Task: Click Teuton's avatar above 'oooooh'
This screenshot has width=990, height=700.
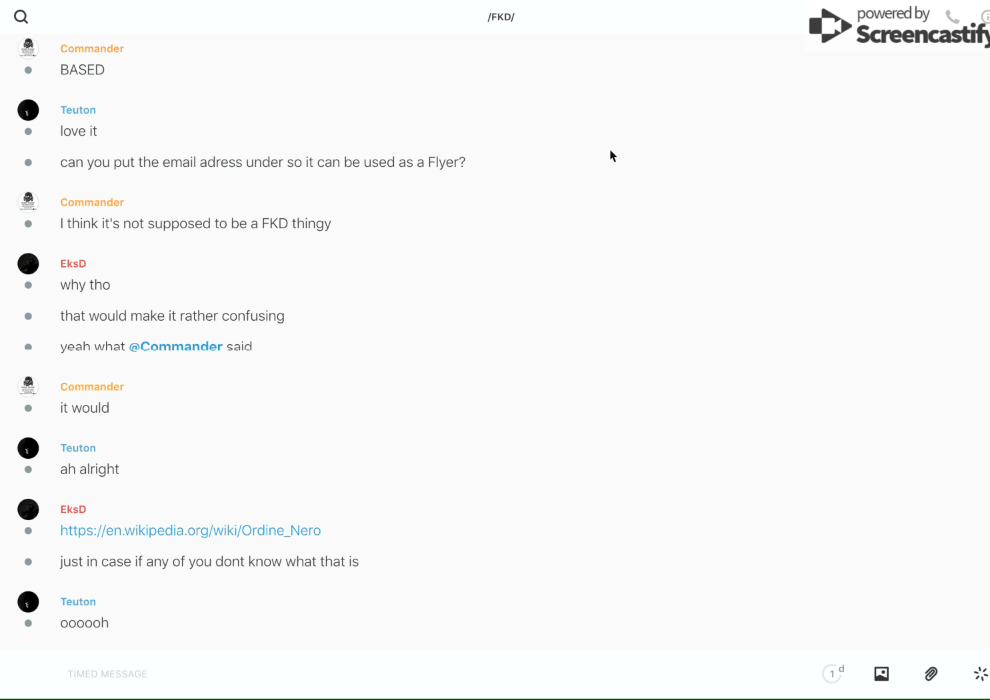Action: (28, 602)
